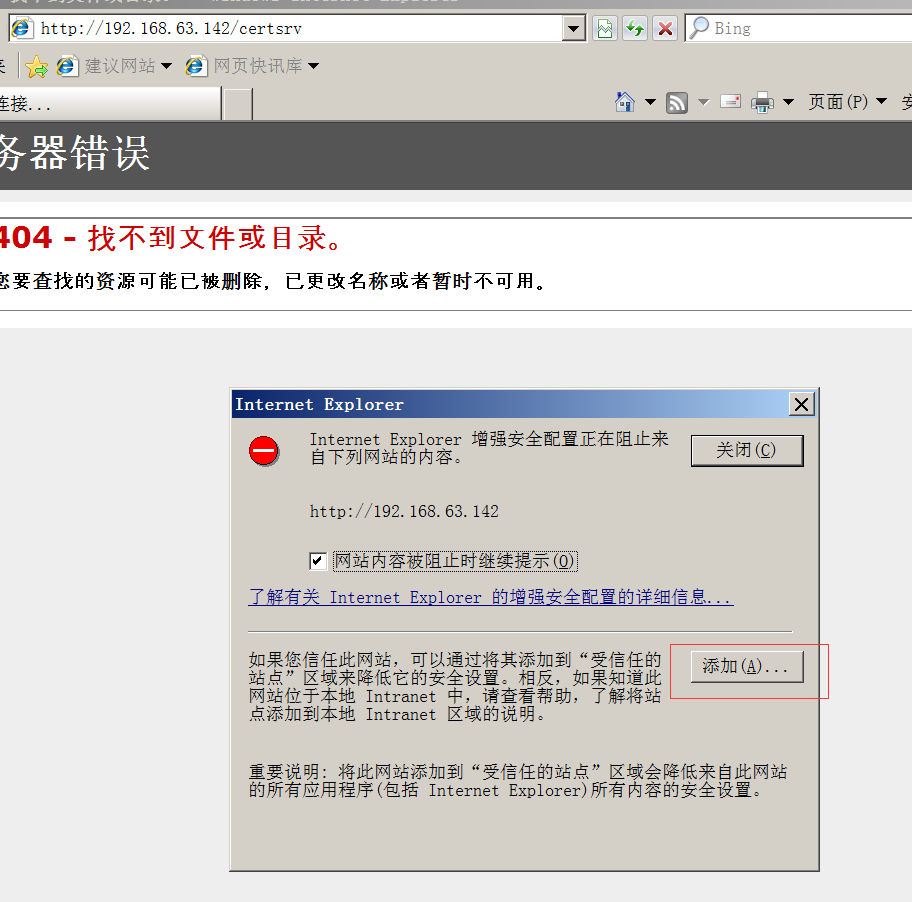Click the blocked URL text http://192.168.63.142
Viewport: 912px width, 902px height.
tap(404, 512)
